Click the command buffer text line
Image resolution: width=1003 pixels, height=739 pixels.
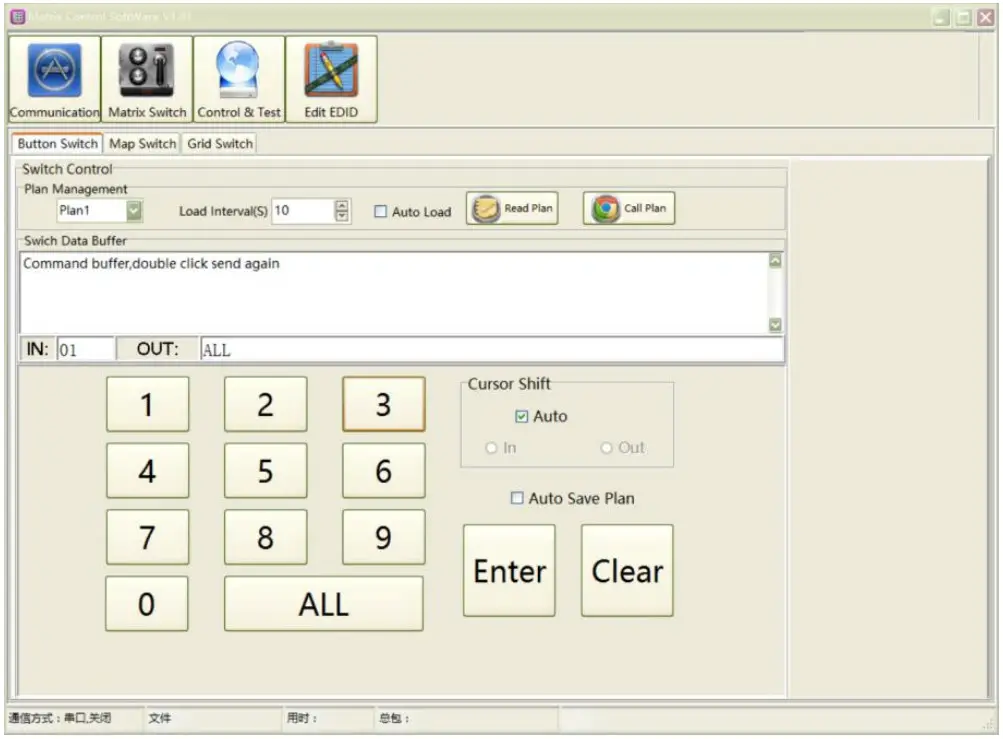coord(152,264)
